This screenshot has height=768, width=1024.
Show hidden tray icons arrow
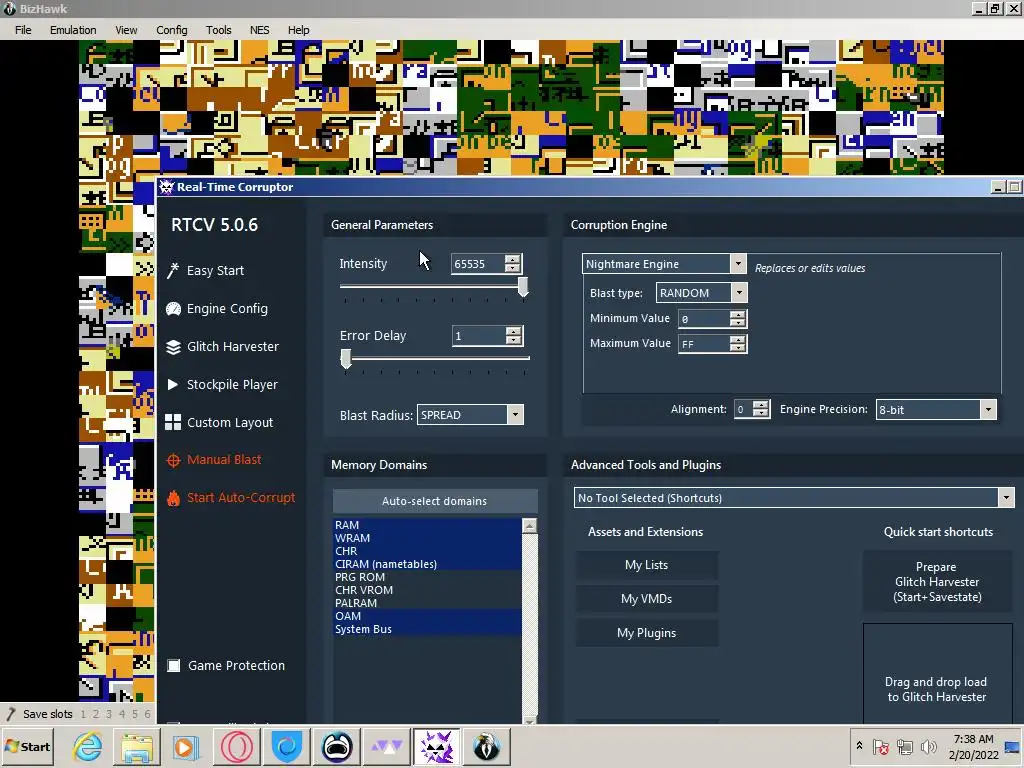(x=859, y=746)
